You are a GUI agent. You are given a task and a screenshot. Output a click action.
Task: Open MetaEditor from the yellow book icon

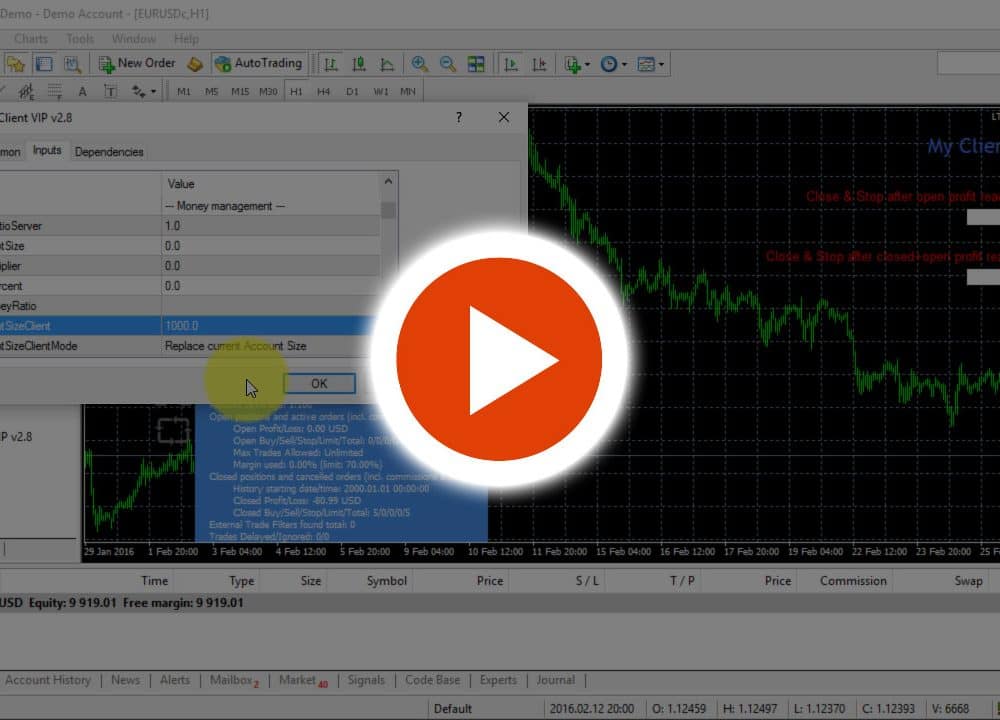tap(195, 64)
